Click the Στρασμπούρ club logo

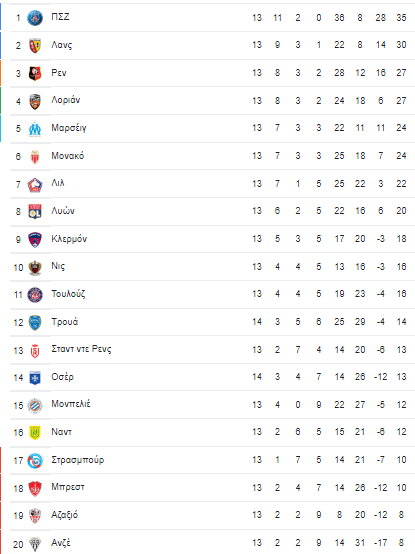(35, 461)
